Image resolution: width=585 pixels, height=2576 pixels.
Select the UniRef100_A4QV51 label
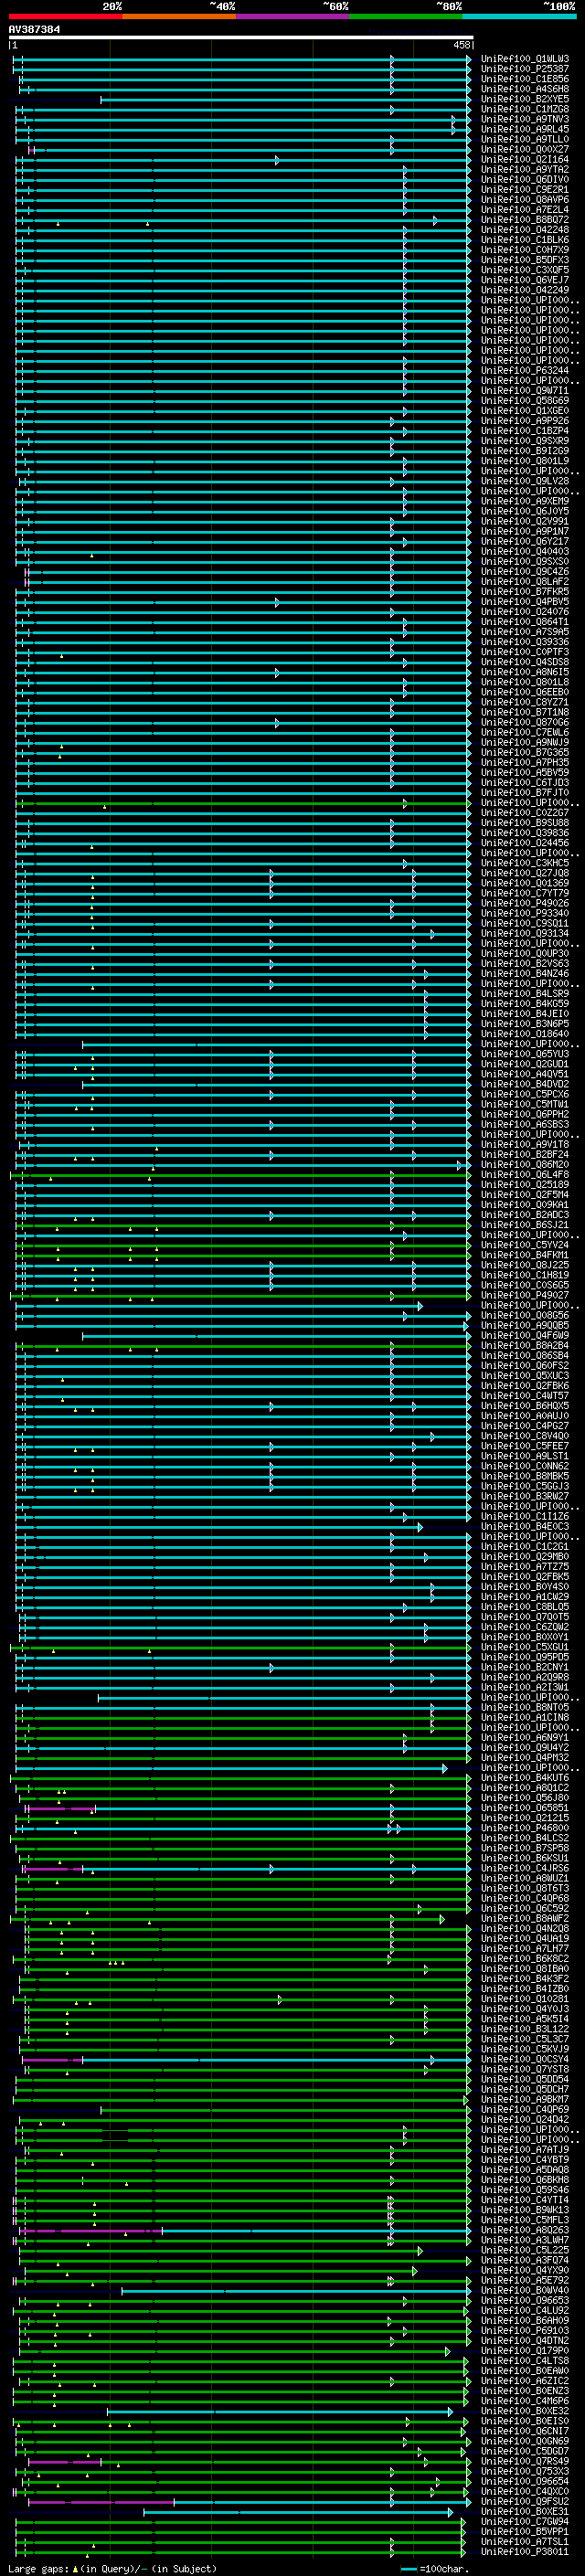click(x=525, y=1073)
